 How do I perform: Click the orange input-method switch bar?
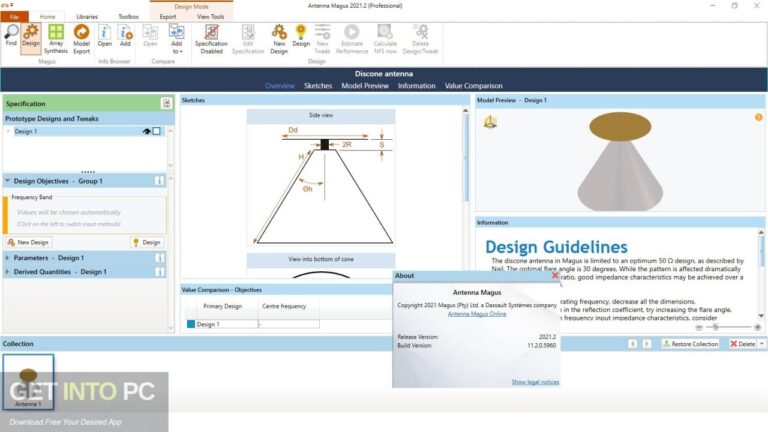coord(5,215)
